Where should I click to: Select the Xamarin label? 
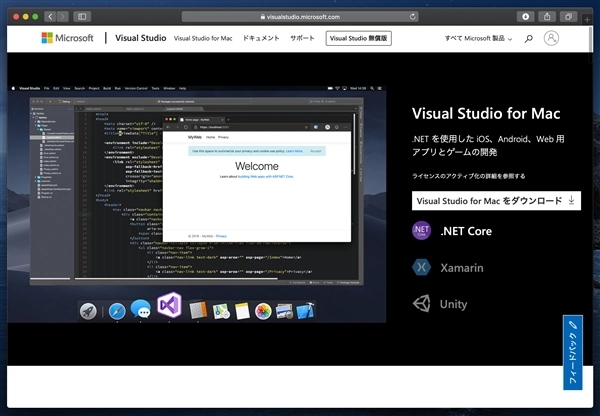[461, 268]
